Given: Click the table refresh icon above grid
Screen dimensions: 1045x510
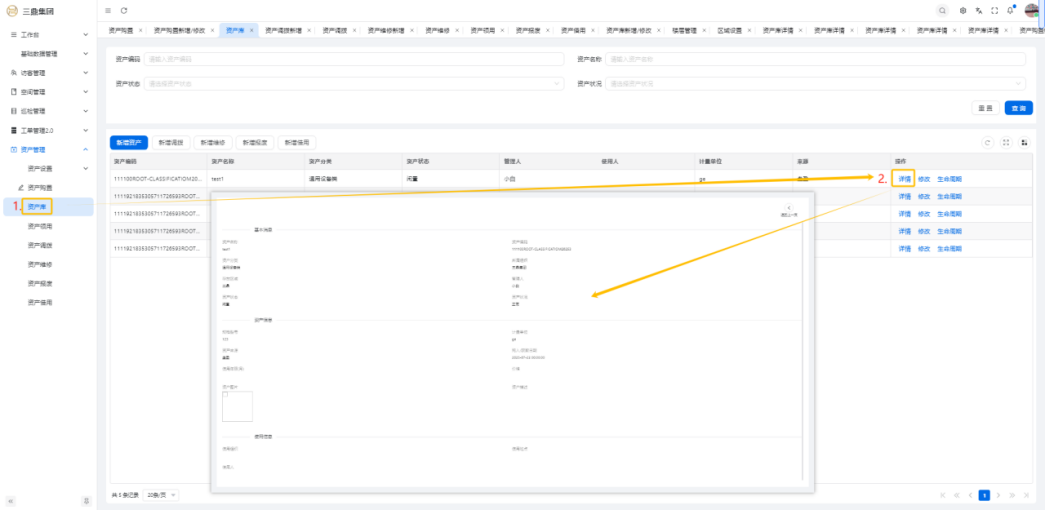Looking at the screenshot, I should coord(989,142).
